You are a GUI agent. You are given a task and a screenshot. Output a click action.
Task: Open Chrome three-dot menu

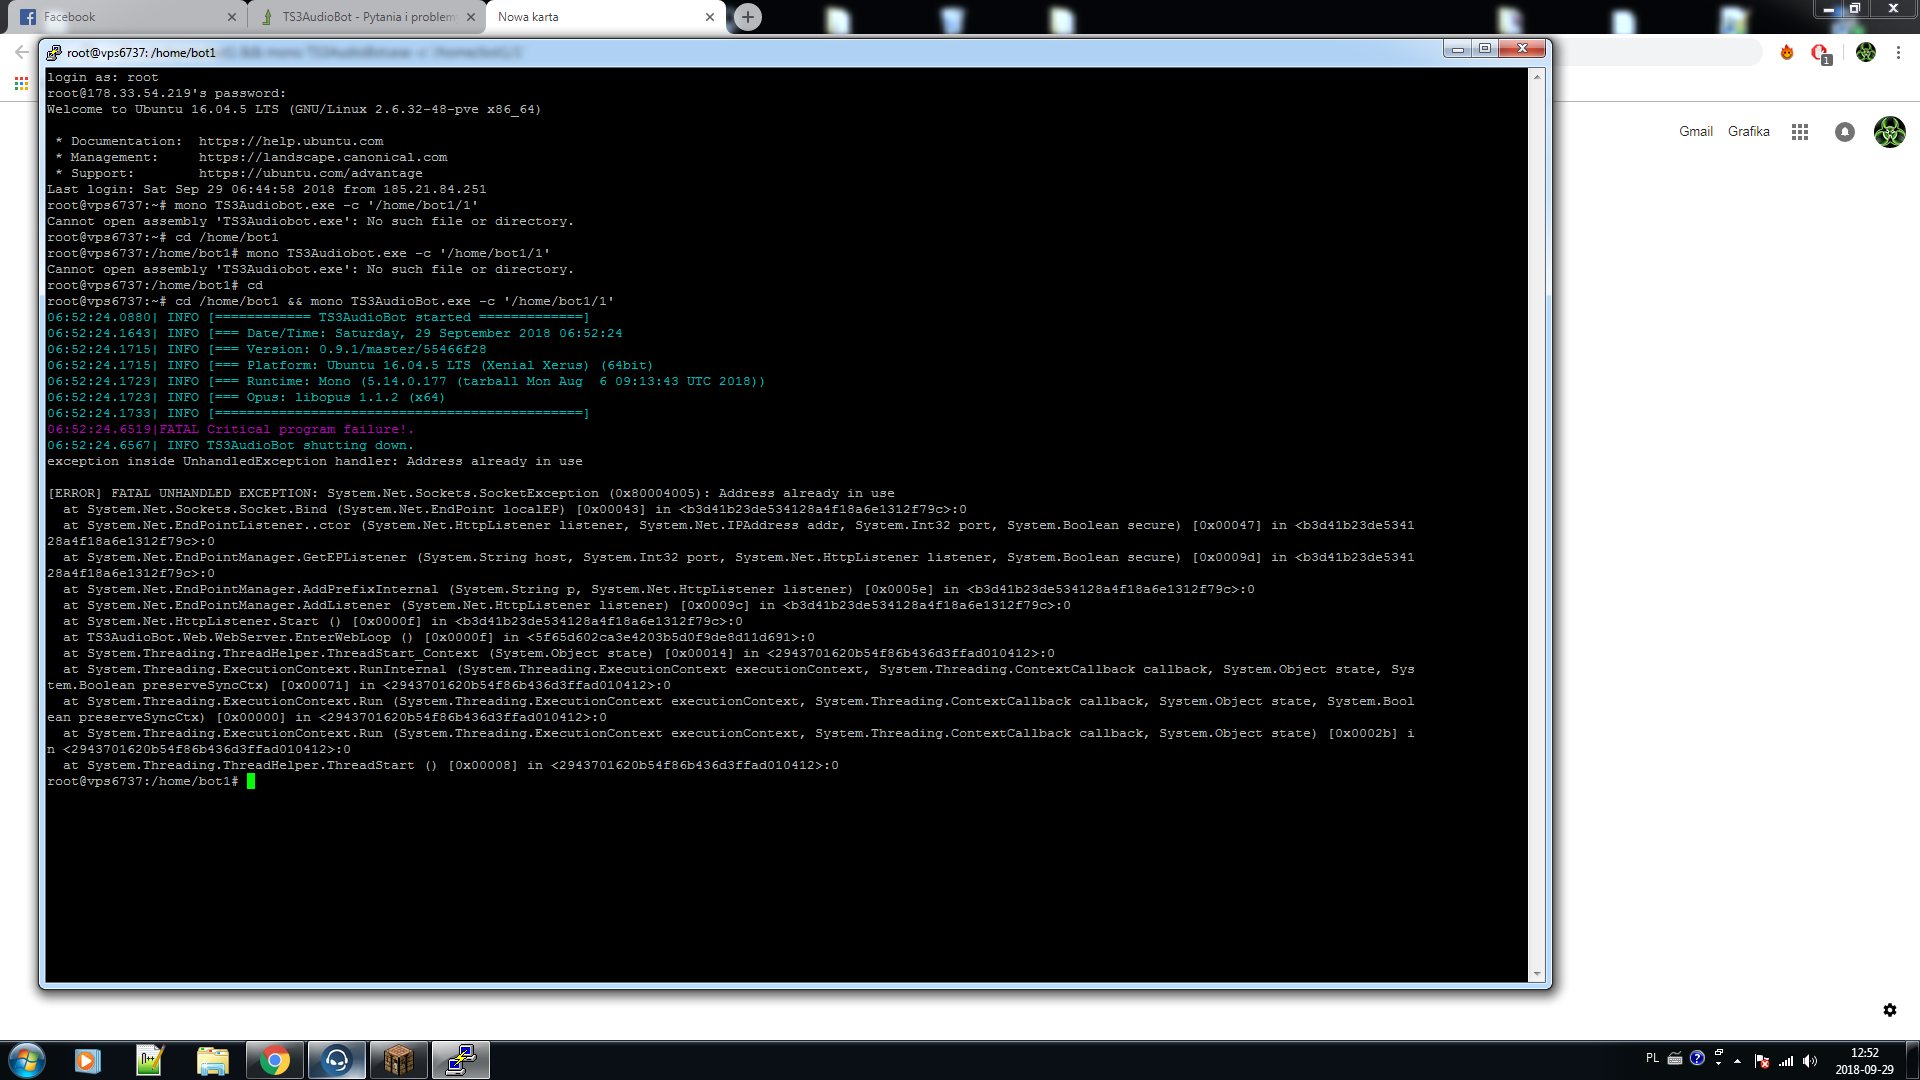pos(1898,52)
